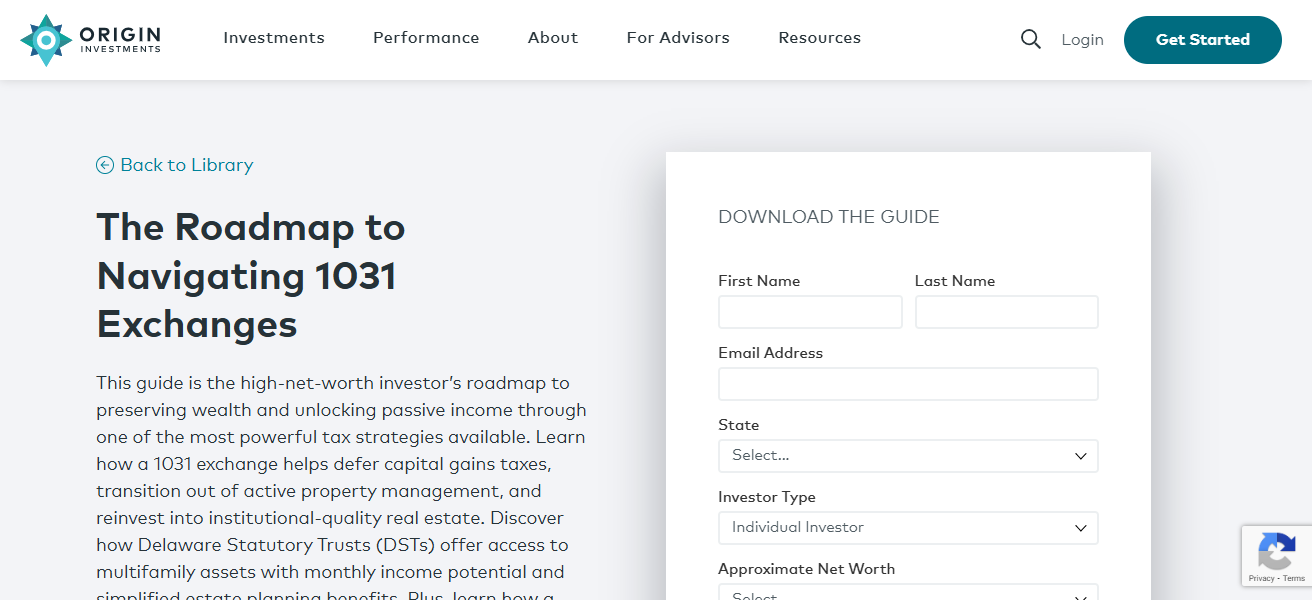Open the Investor Type dropdown

click(907, 527)
